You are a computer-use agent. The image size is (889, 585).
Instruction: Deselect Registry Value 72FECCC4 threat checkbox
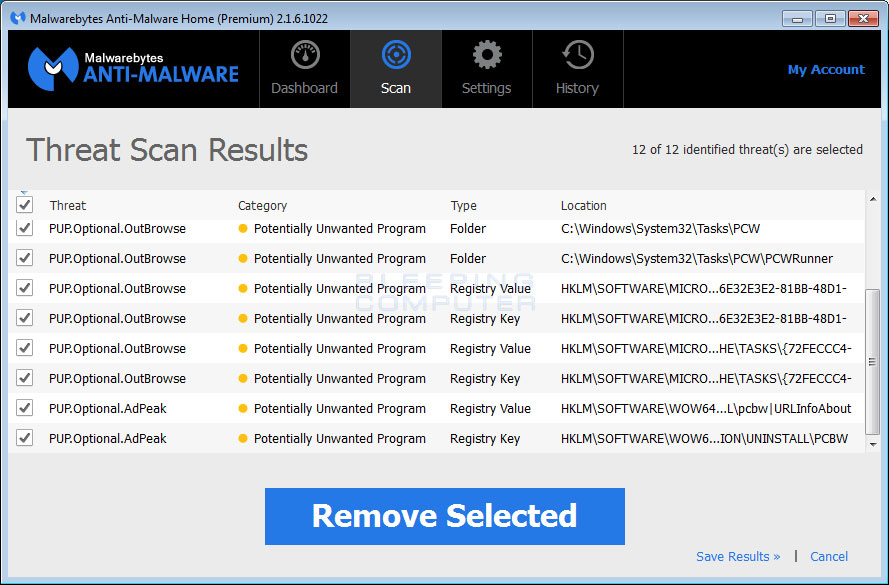coord(24,348)
